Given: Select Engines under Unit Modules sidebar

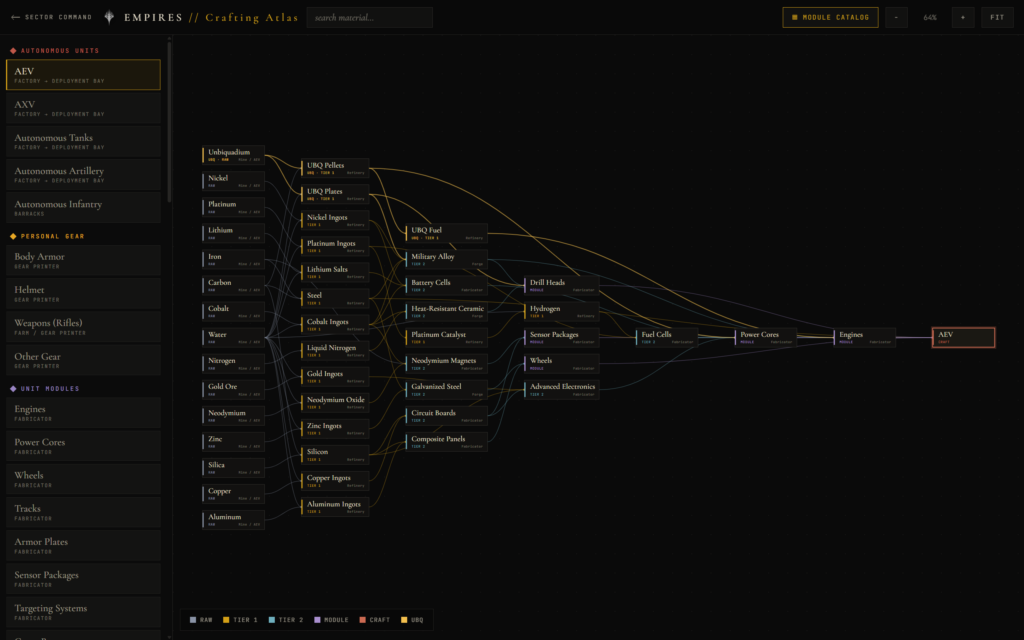Looking at the screenshot, I should tap(83, 413).
